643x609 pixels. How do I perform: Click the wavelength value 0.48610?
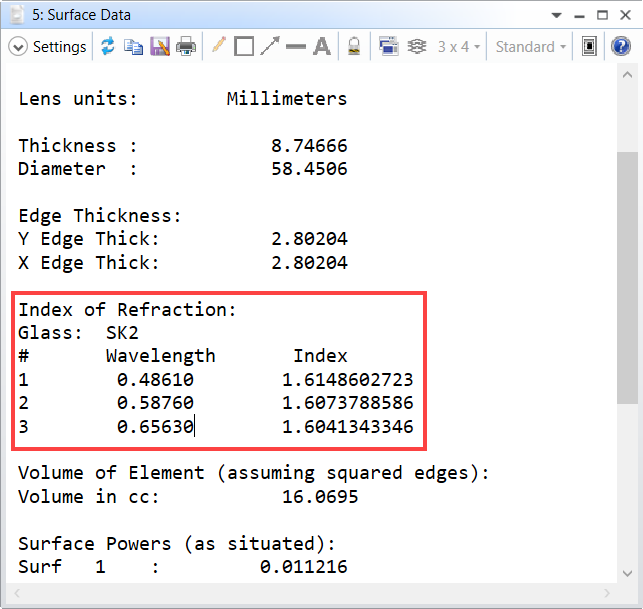tap(155, 380)
